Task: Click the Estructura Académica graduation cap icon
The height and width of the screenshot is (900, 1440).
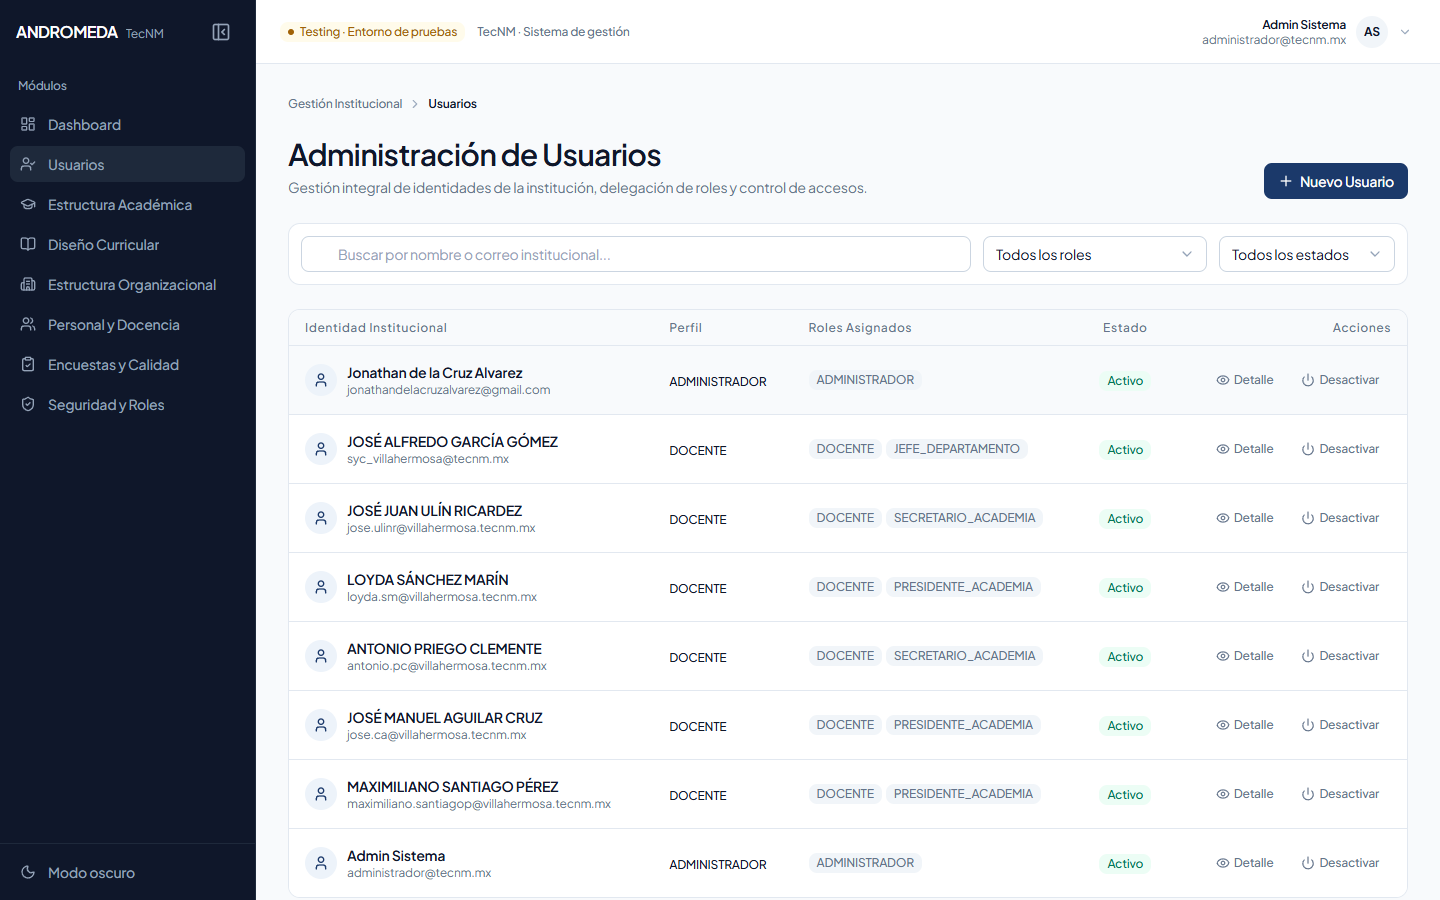Action: coord(28,204)
